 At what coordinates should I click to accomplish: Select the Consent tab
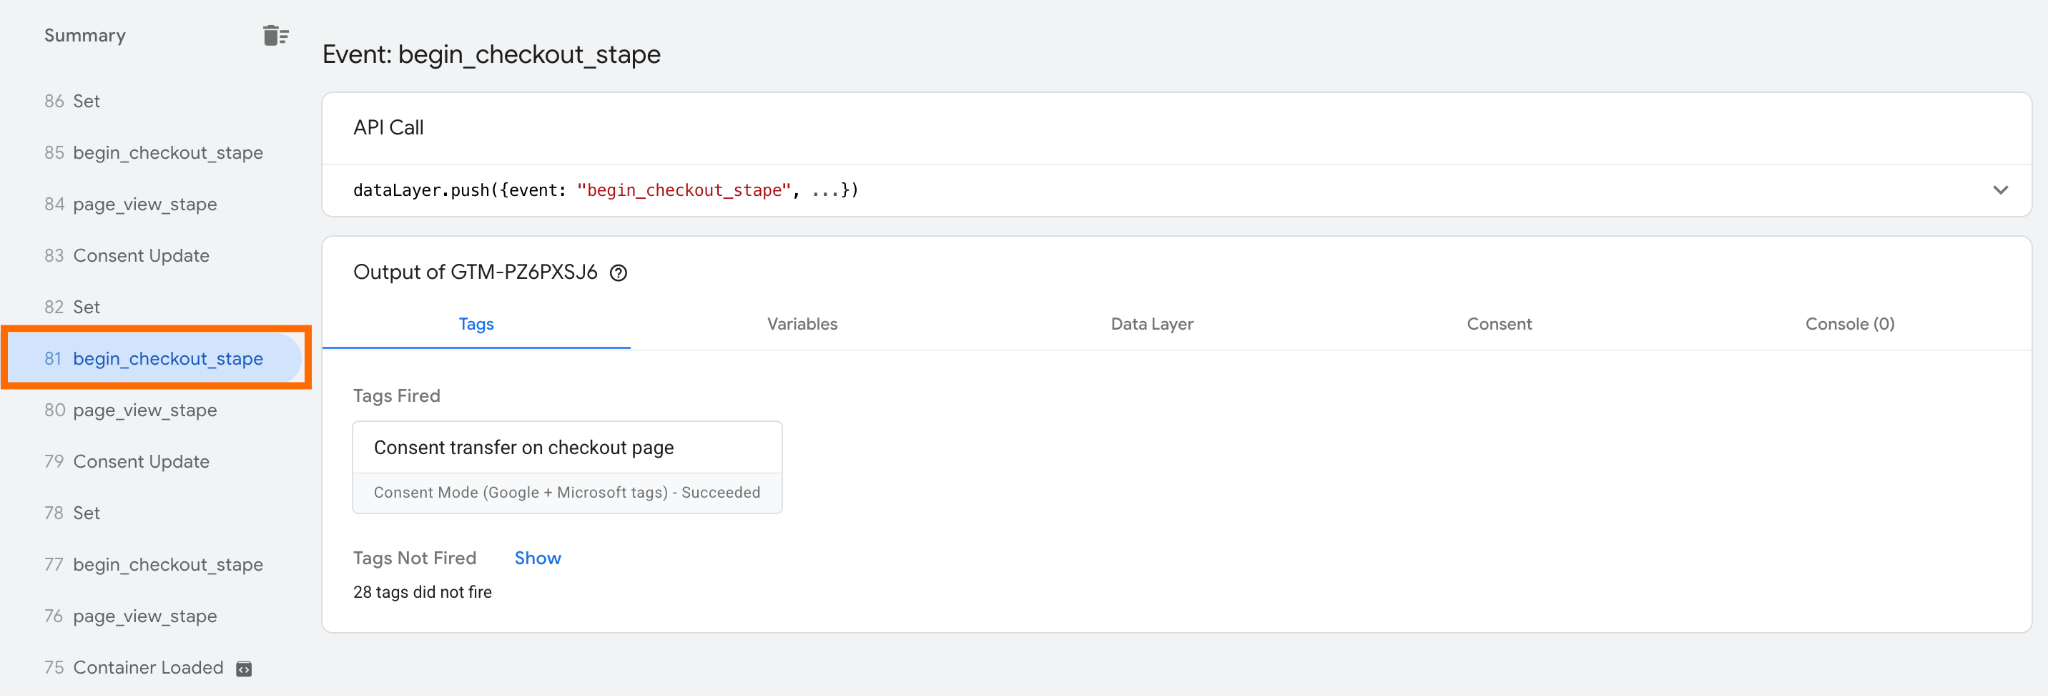coord(1499,324)
